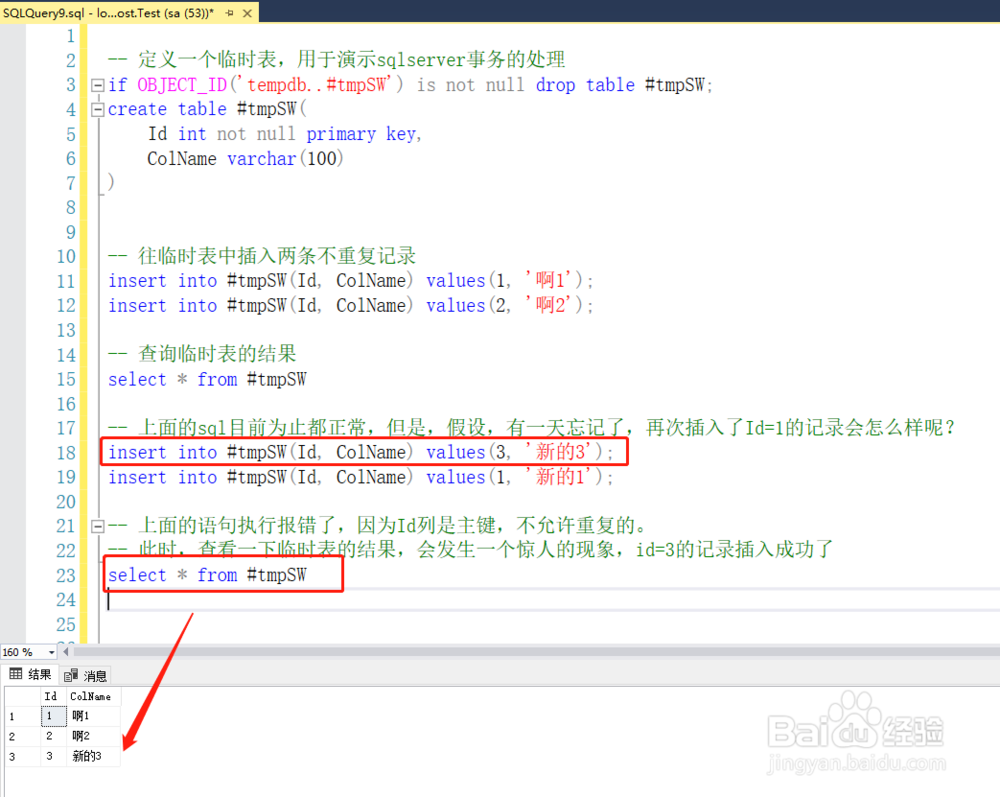Click the left arrow of the horizontal scrollbar

[x=66, y=651]
